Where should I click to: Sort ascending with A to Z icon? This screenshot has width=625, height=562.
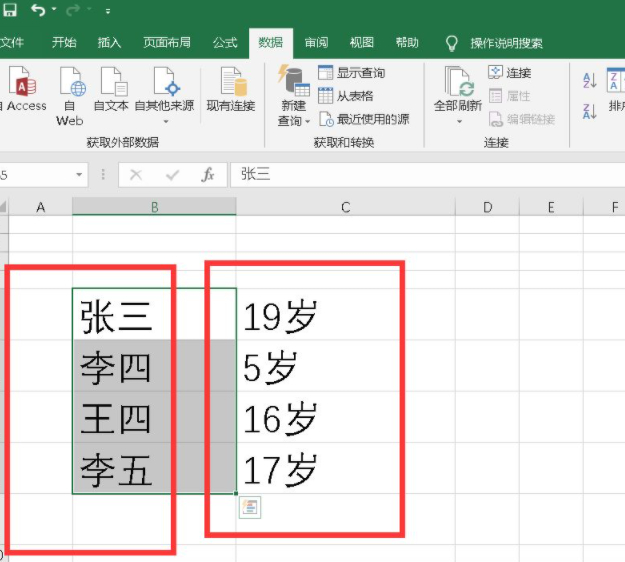click(x=590, y=81)
